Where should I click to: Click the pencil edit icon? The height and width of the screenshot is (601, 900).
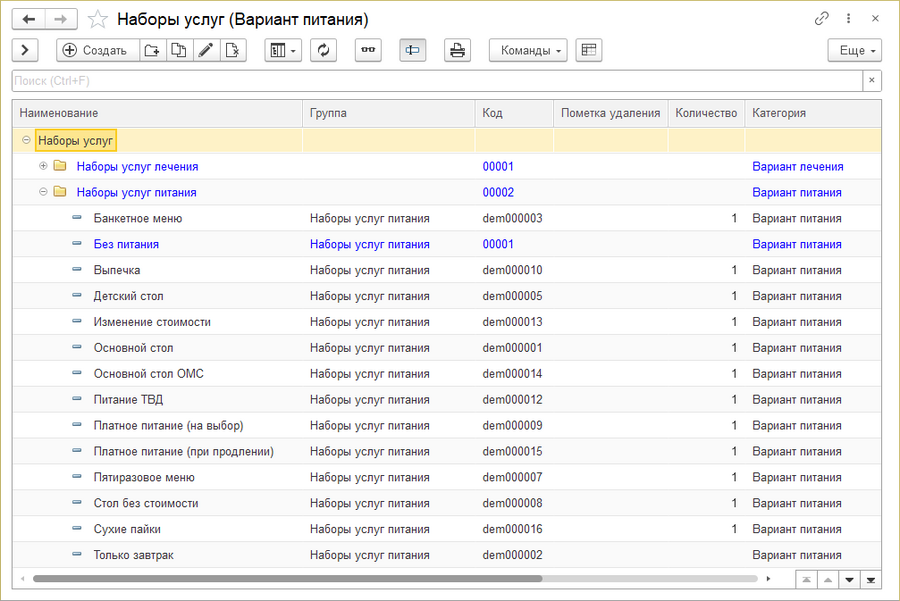[206, 51]
